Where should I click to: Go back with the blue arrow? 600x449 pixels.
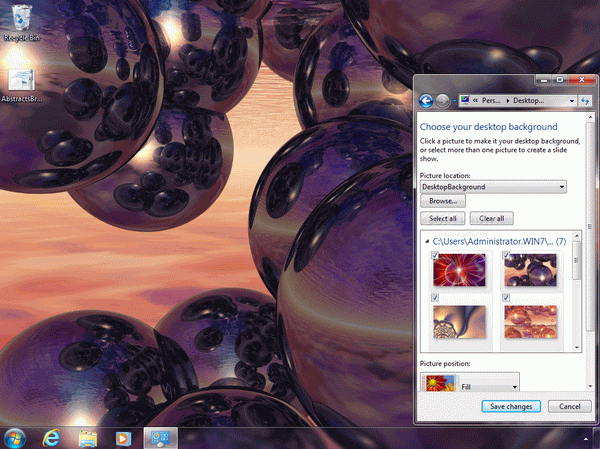point(426,101)
